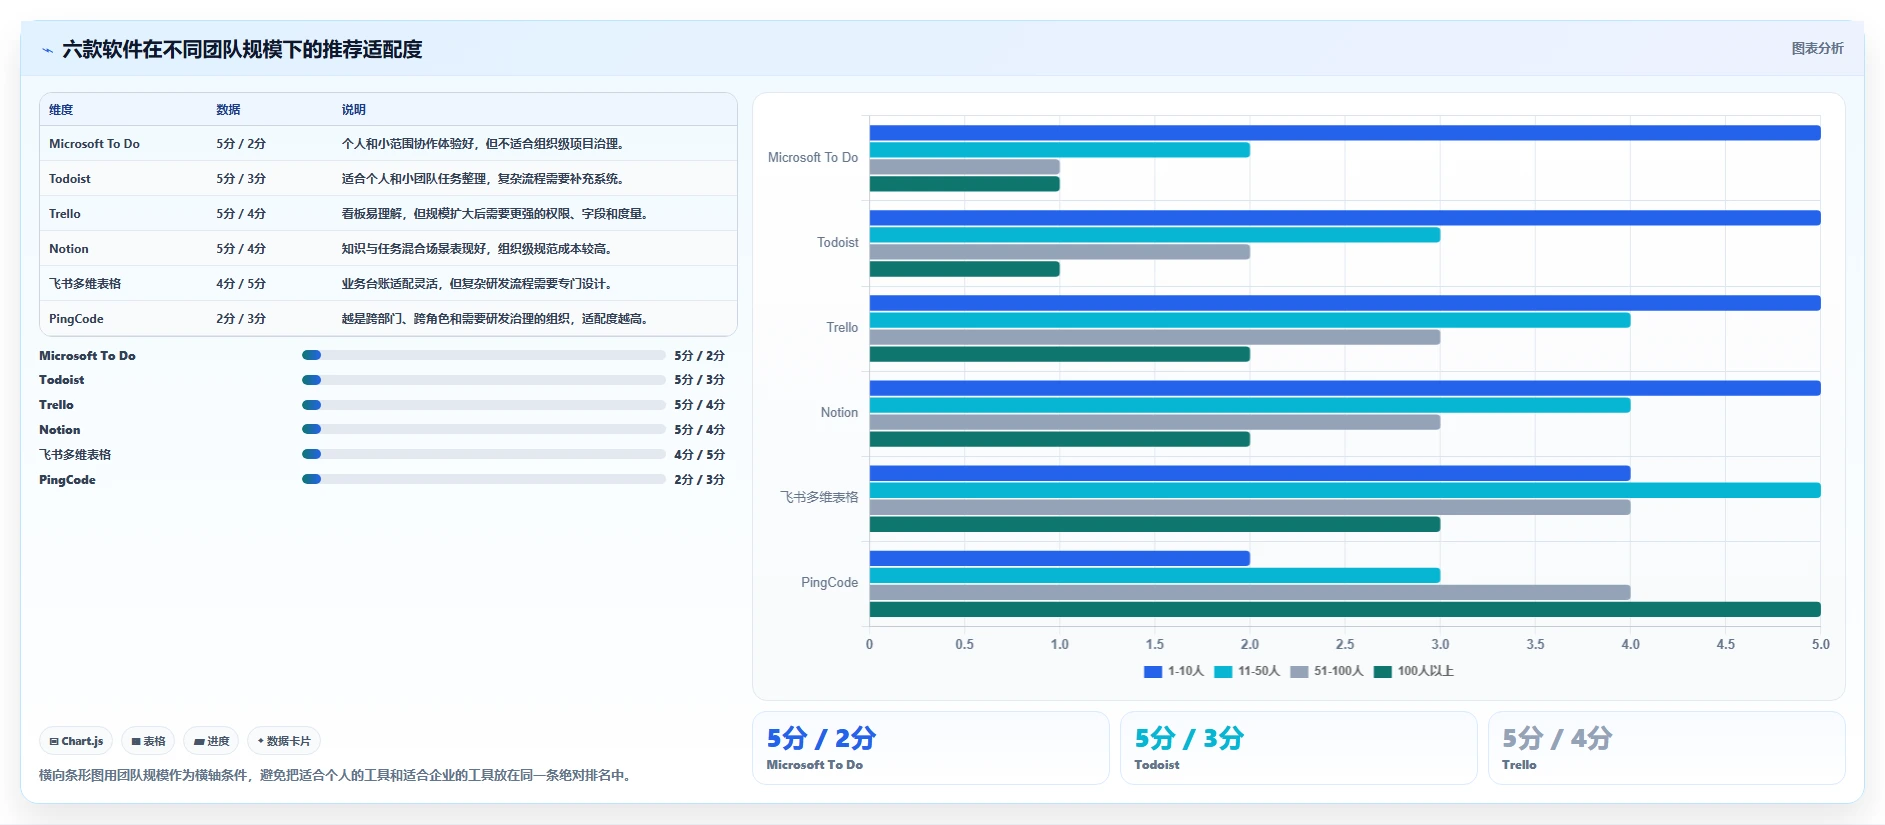The image size is (1885, 825).
Task: Click the 维度 column header
Action: tap(61, 110)
